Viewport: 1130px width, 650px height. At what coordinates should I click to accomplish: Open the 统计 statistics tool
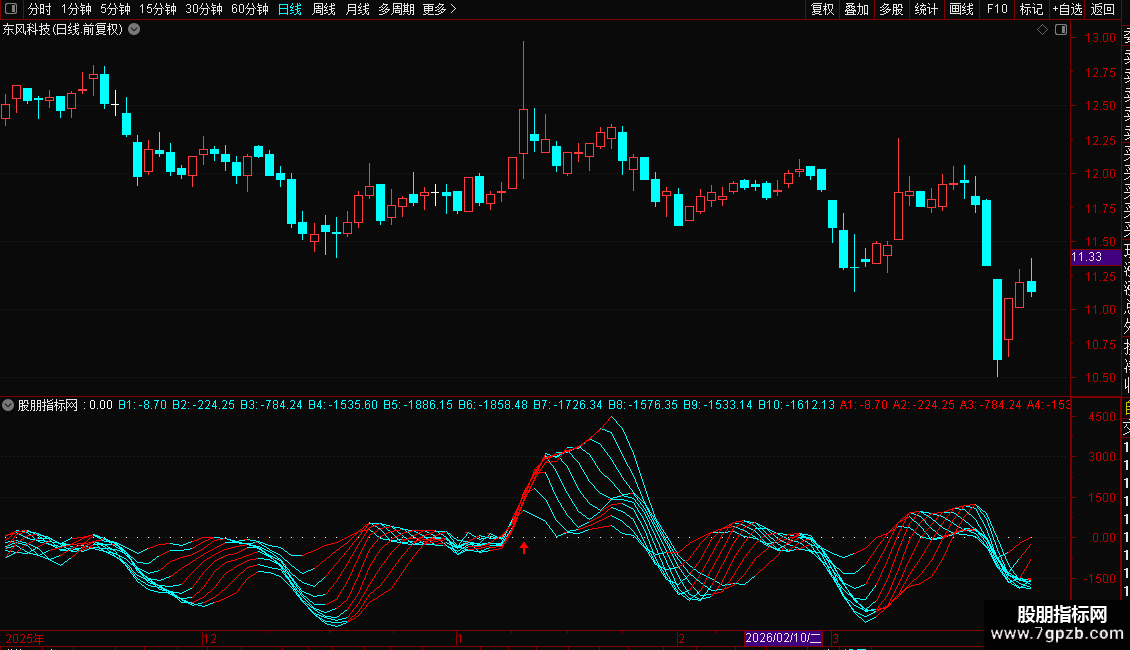click(x=926, y=9)
